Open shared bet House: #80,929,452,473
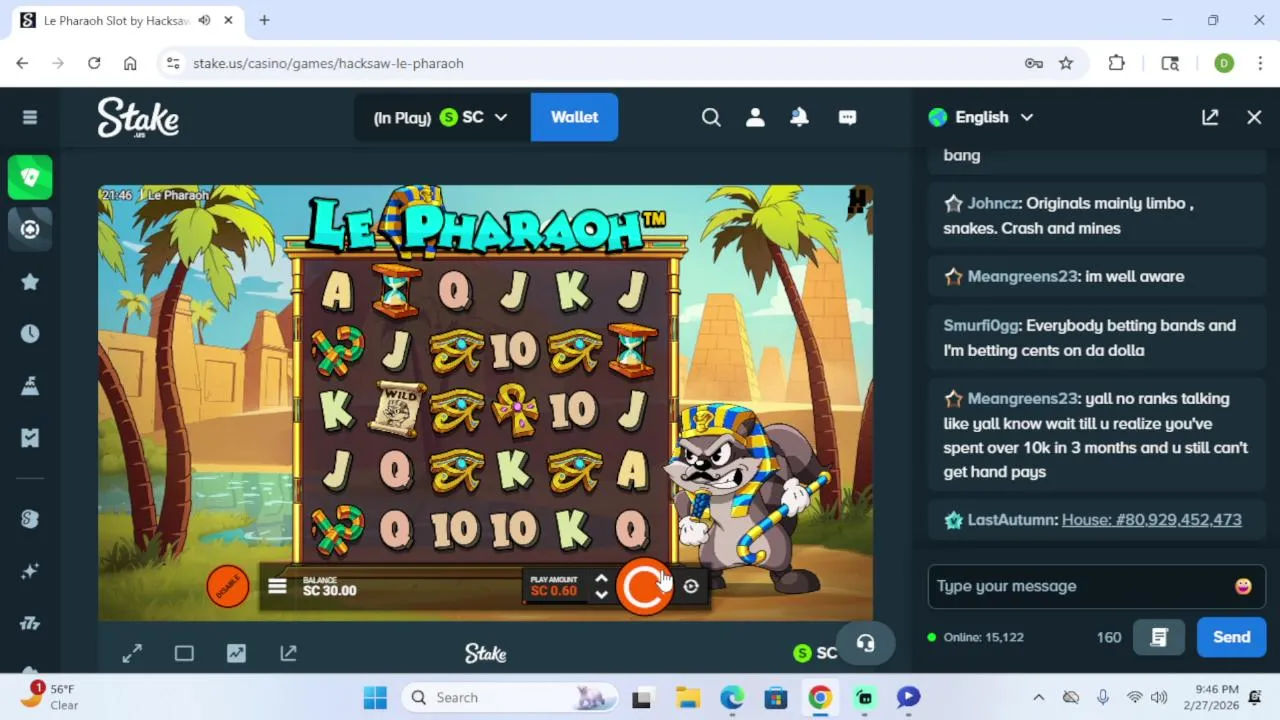 (1152, 519)
